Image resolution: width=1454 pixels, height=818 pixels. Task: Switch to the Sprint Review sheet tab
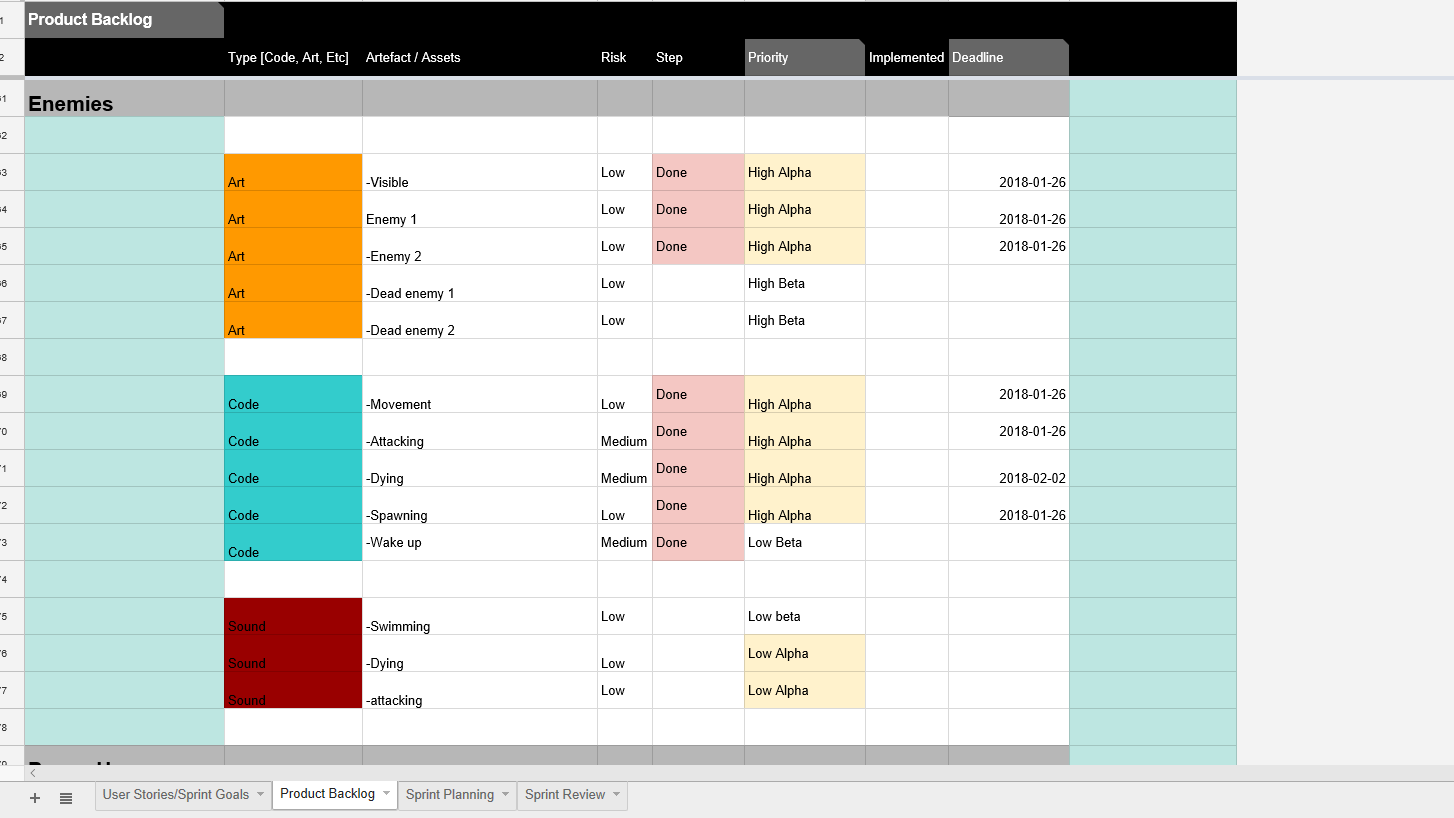coord(564,795)
